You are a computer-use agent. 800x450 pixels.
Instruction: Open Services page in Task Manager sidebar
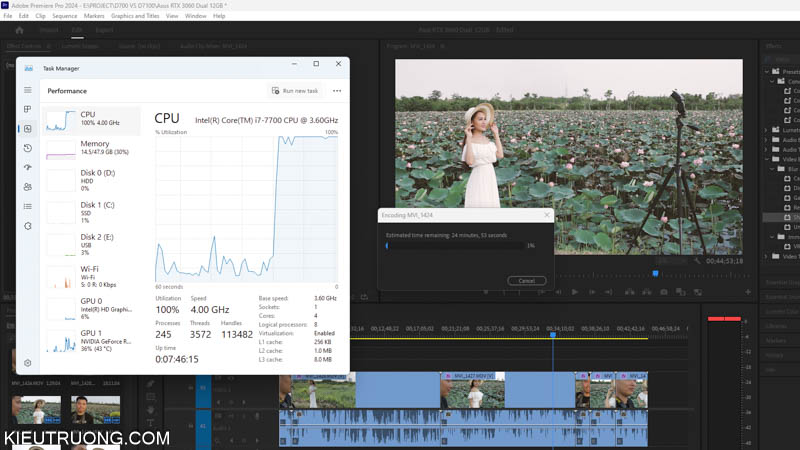click(x=28, y=226)
